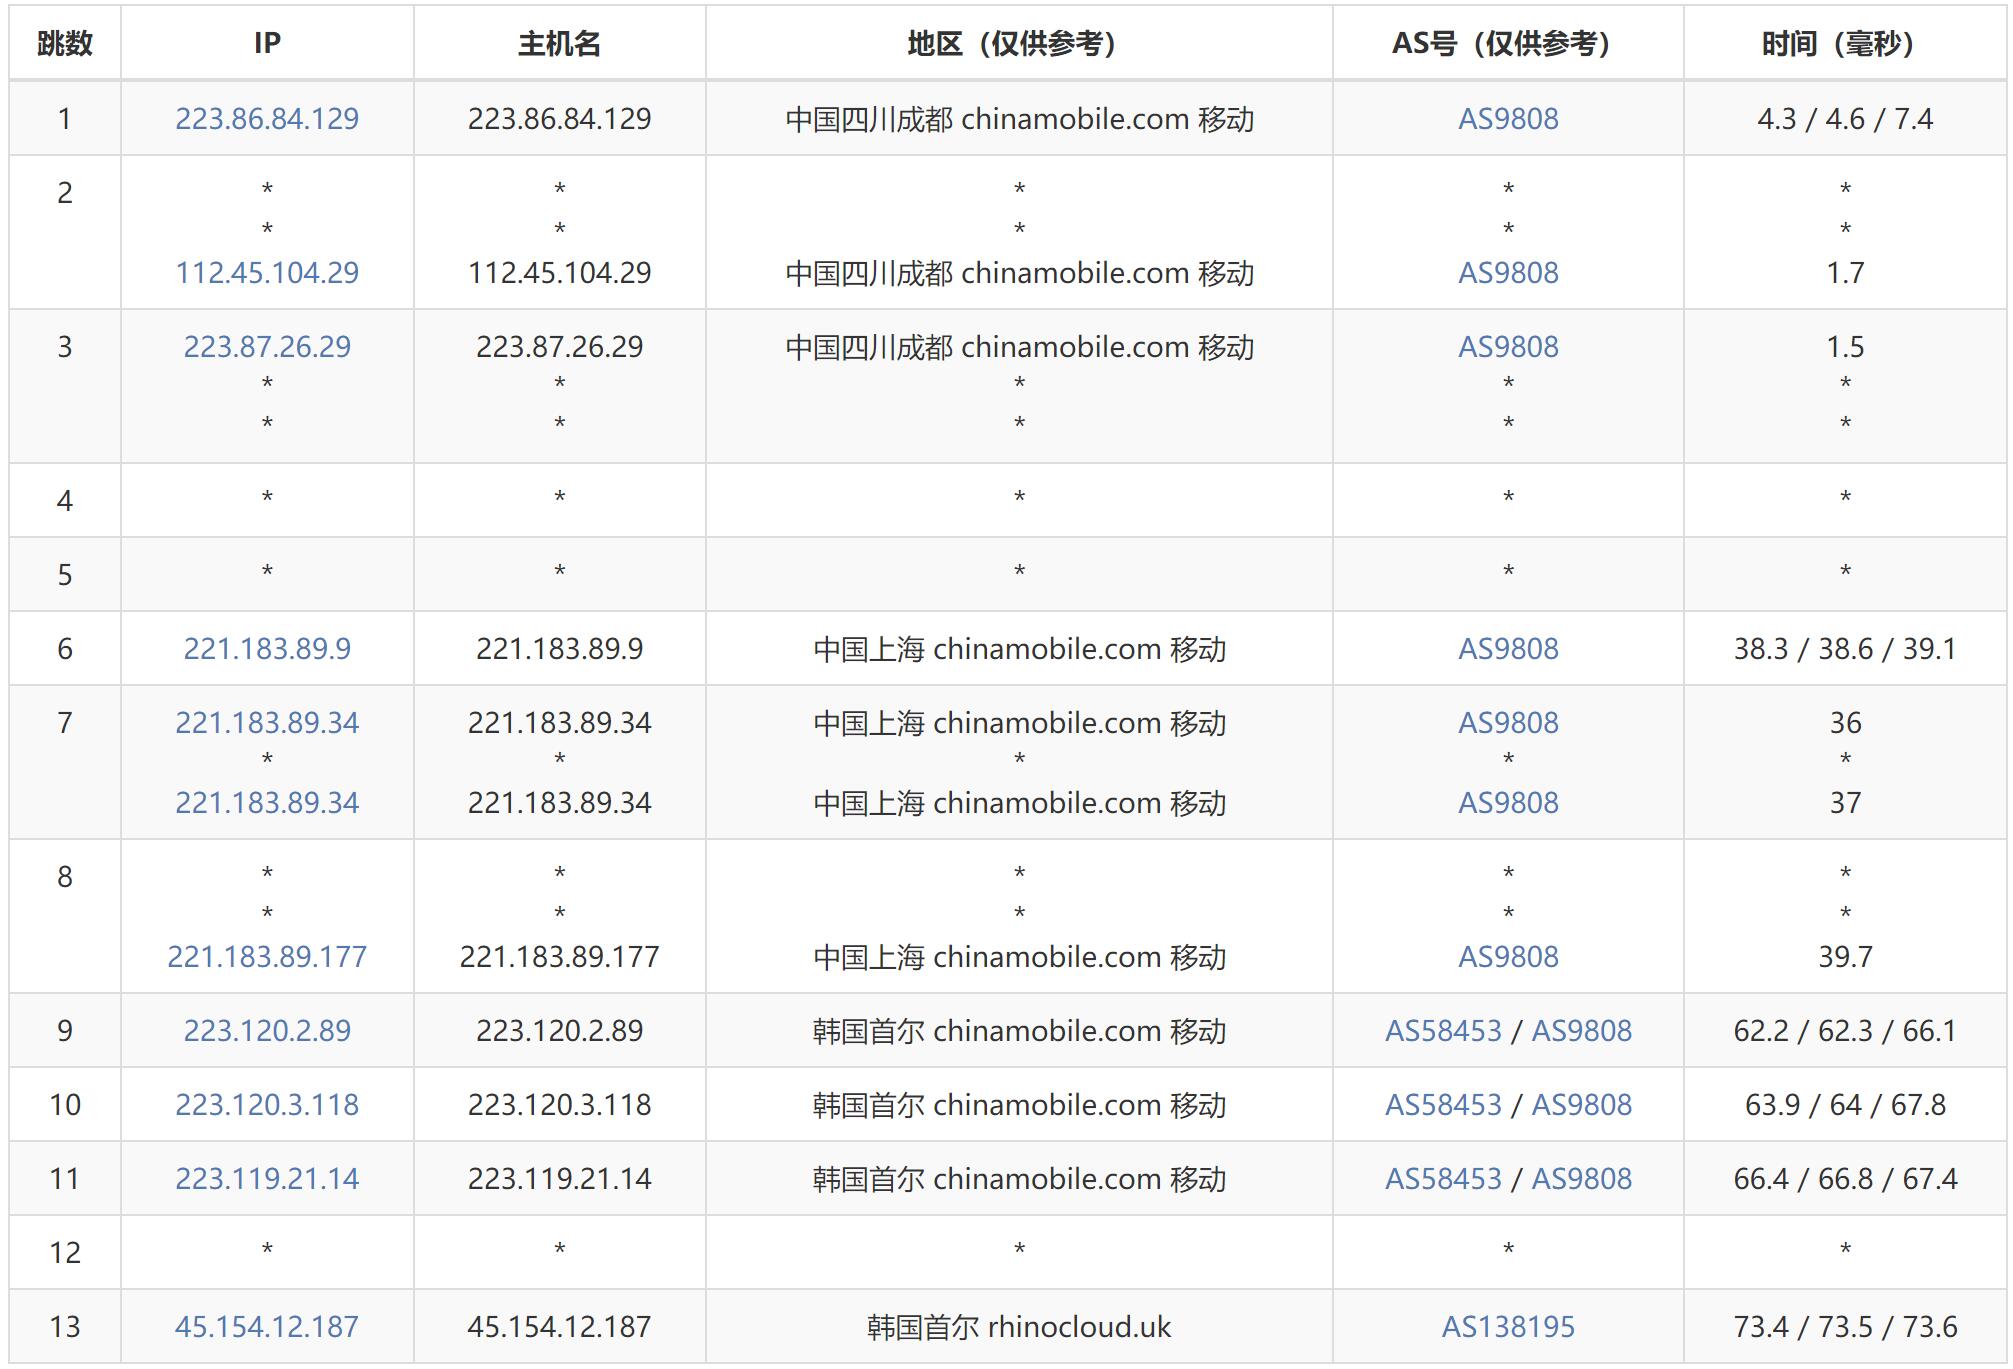The image size is (2013, 1369).
Task: Click the 跳数 column header
Action: [65, 43]
